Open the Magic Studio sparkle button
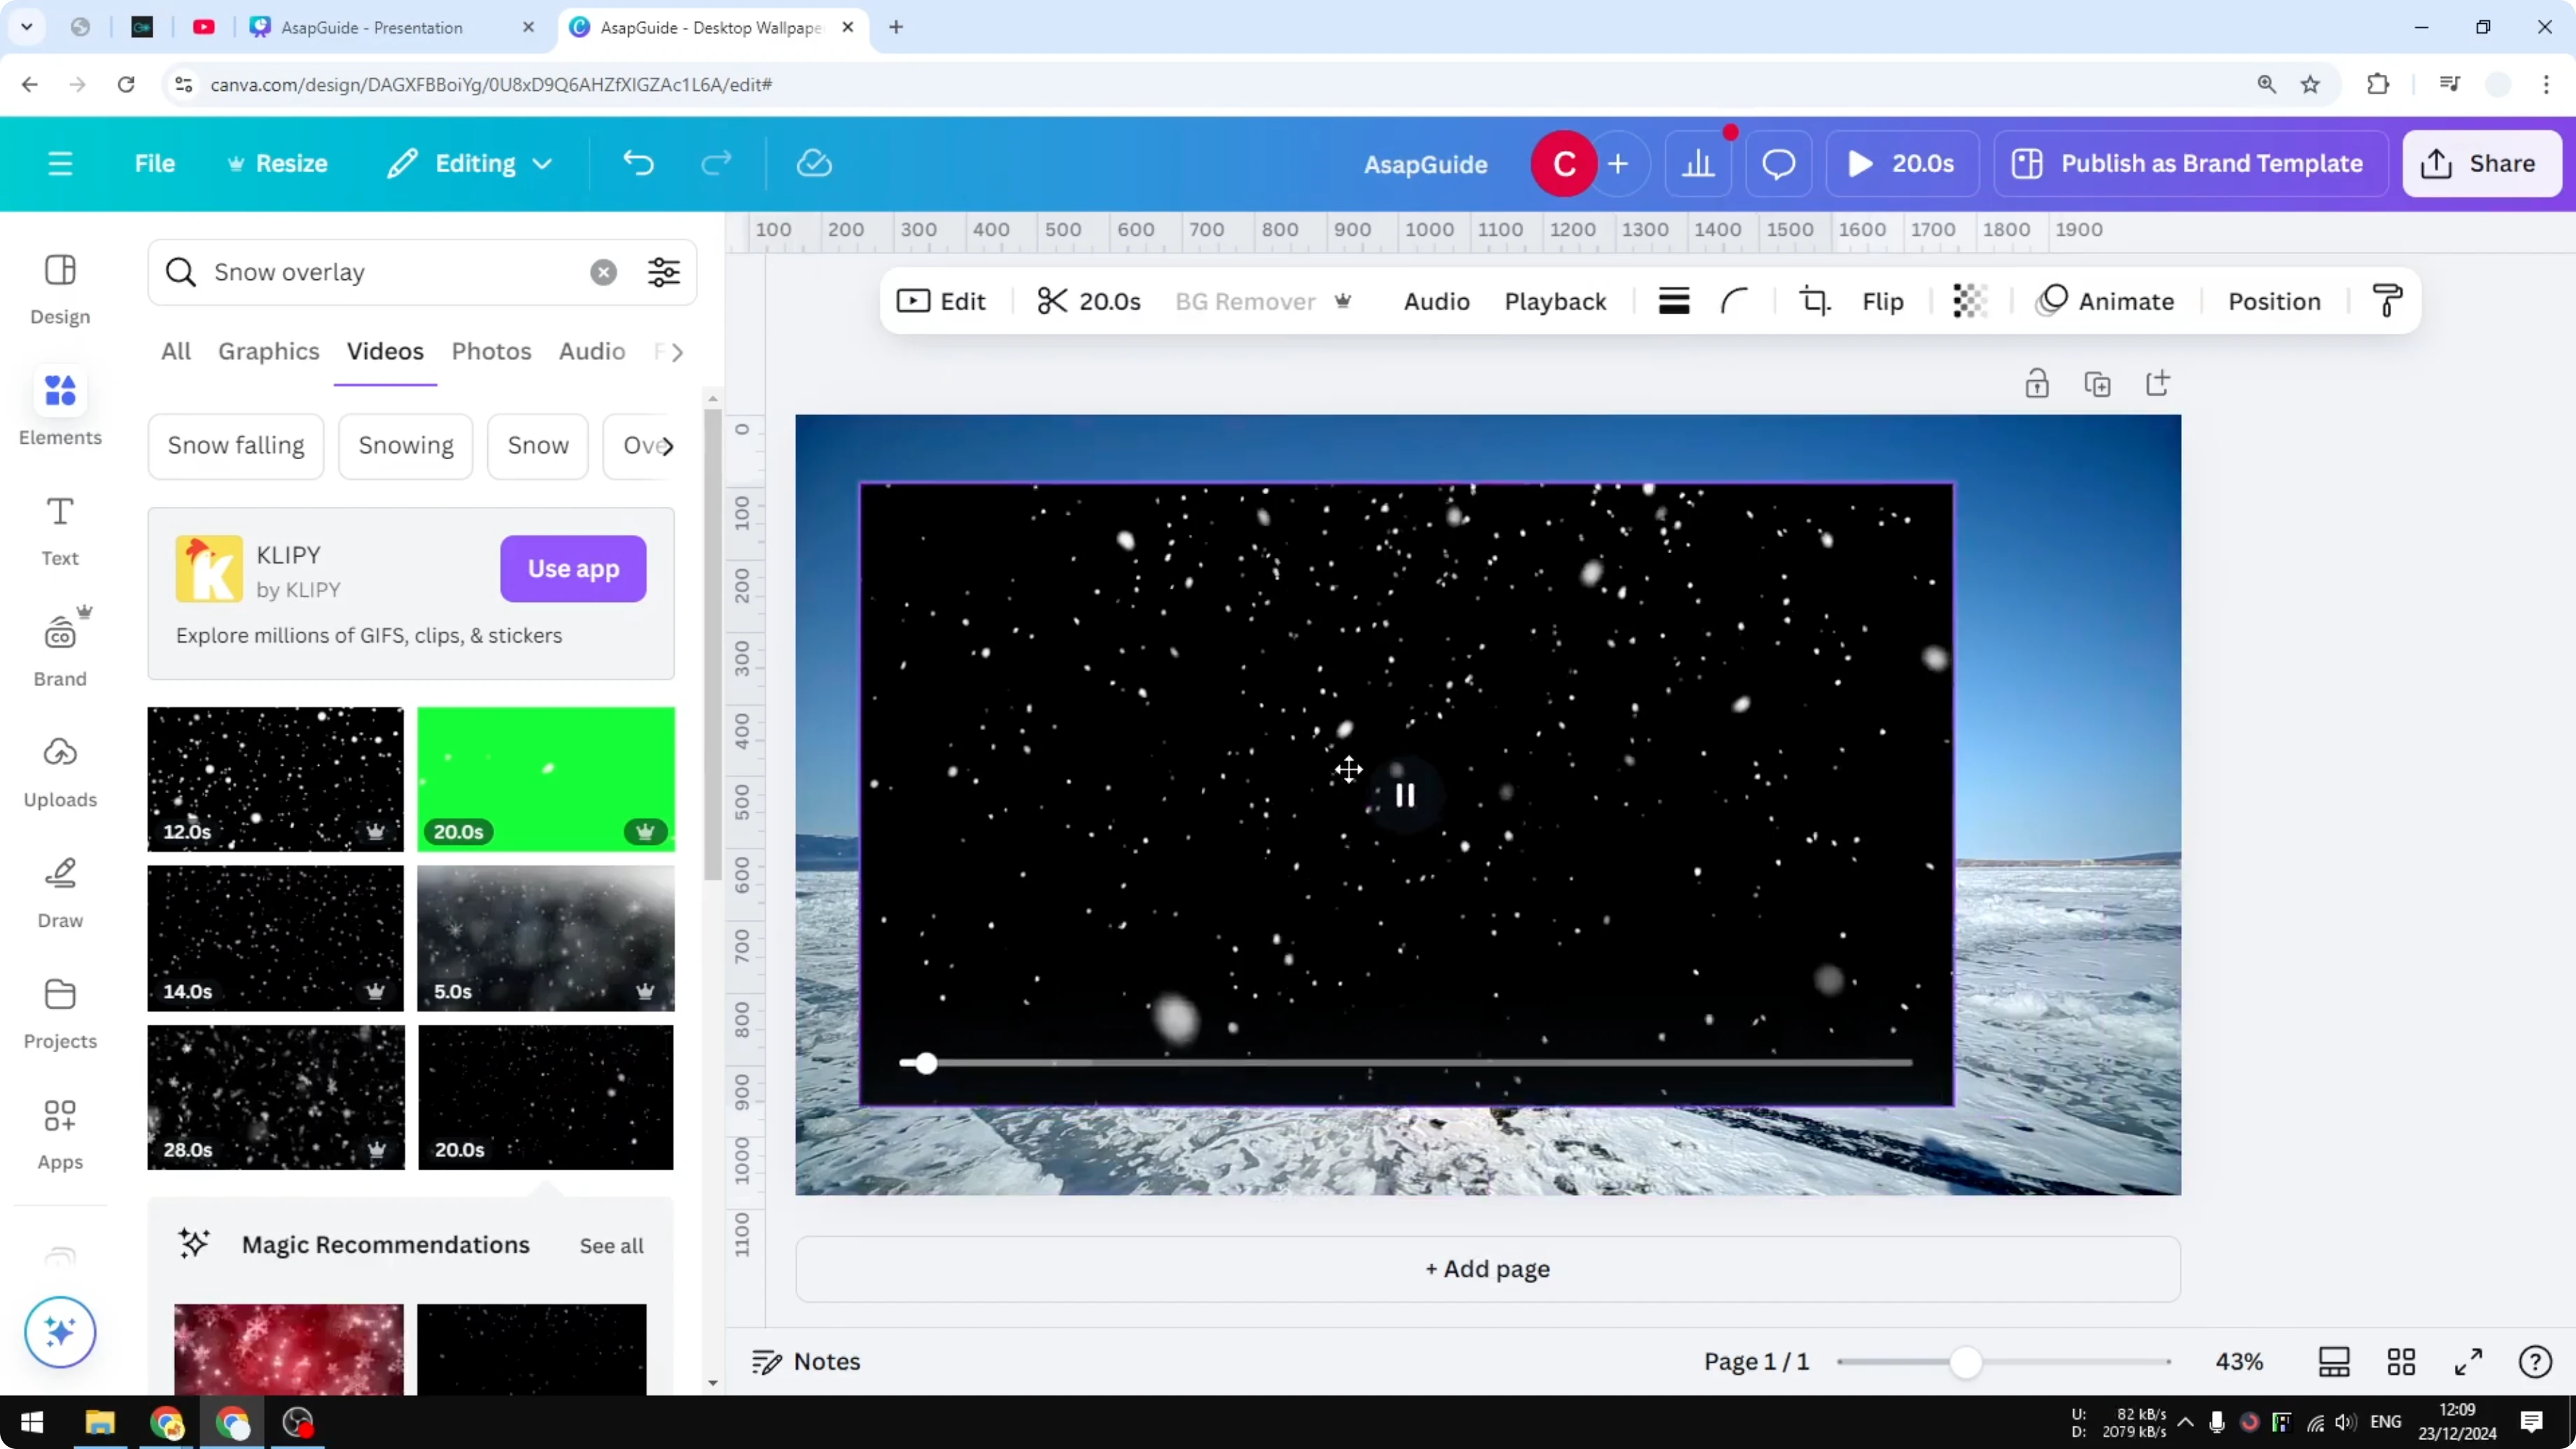2576x1449 pixels. click(x=59, y=1332)
